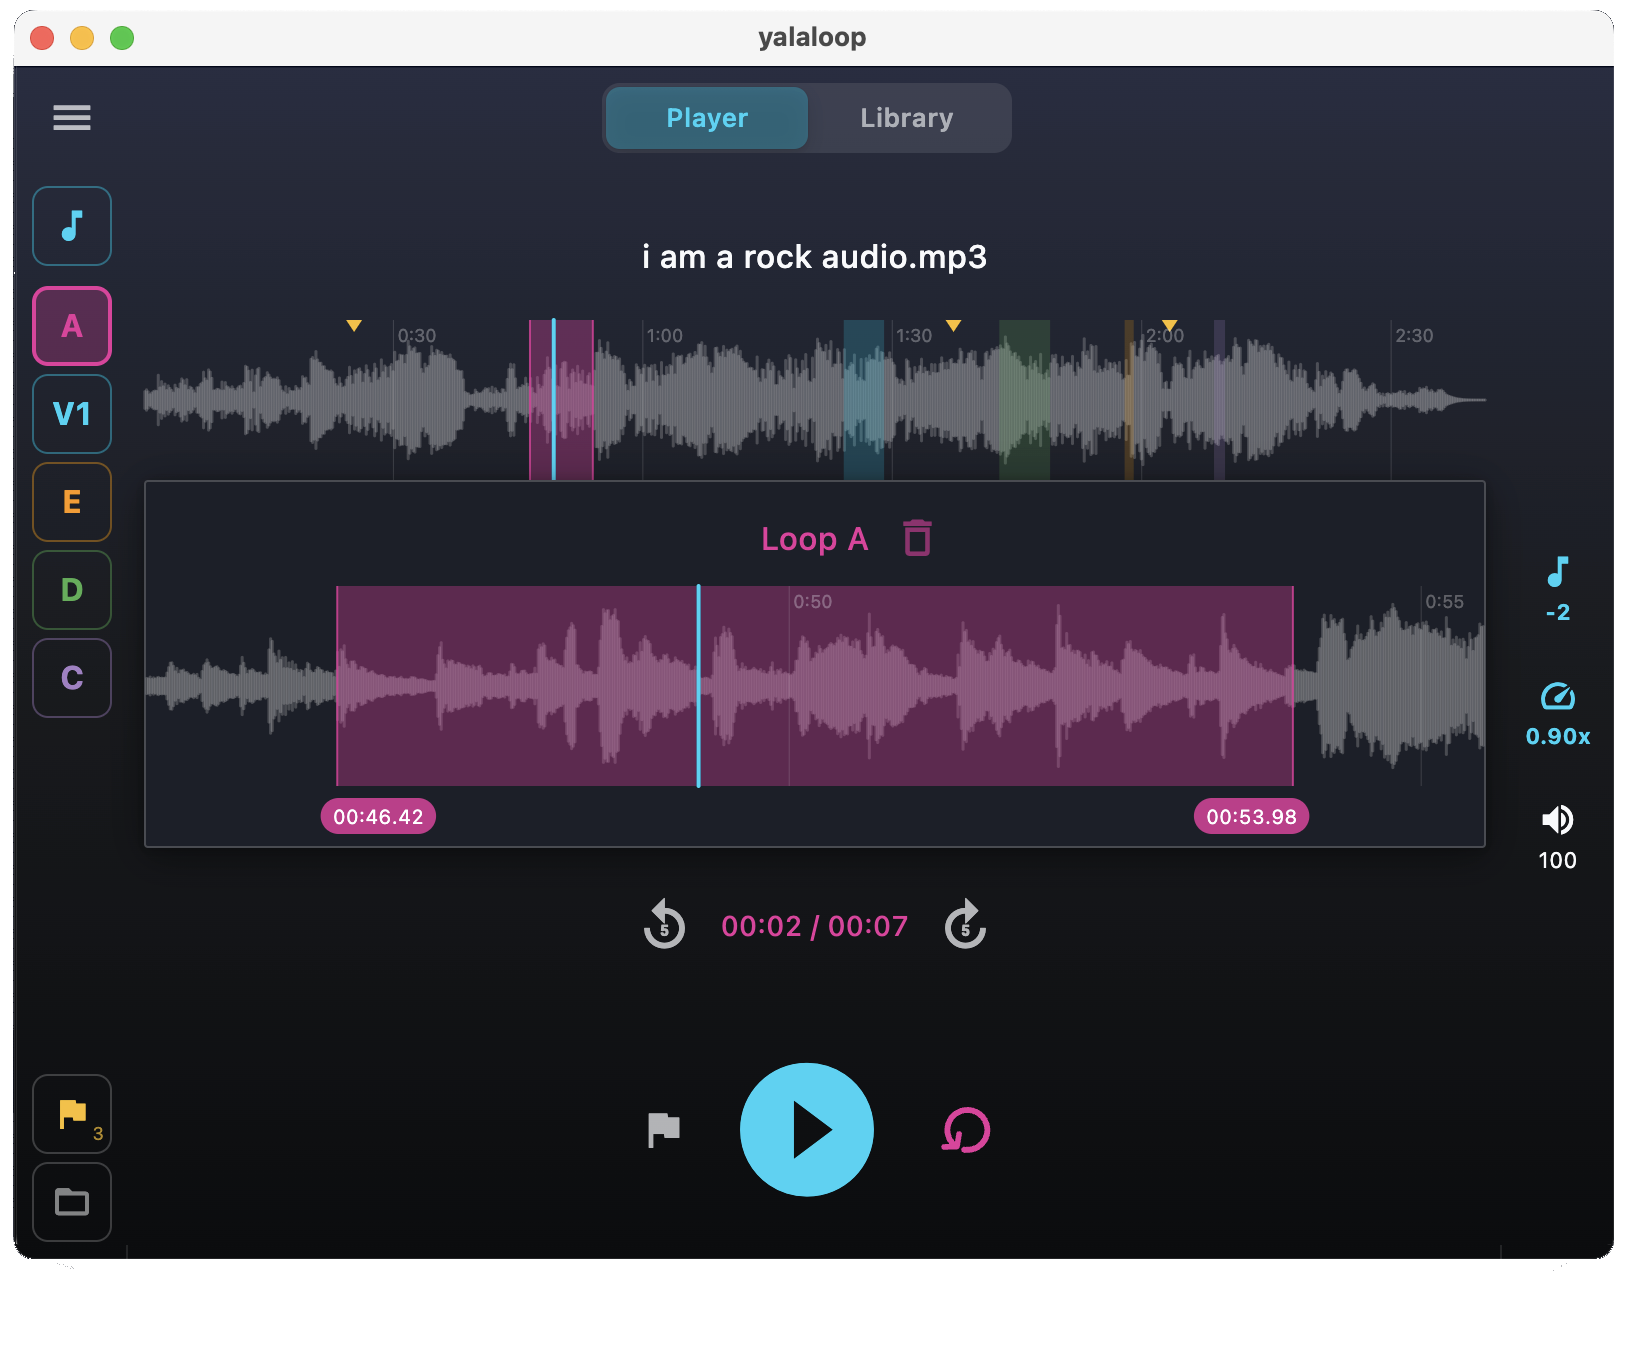
Task: Select Loop A in the sidebar
Action: click(x=71, y=325)
